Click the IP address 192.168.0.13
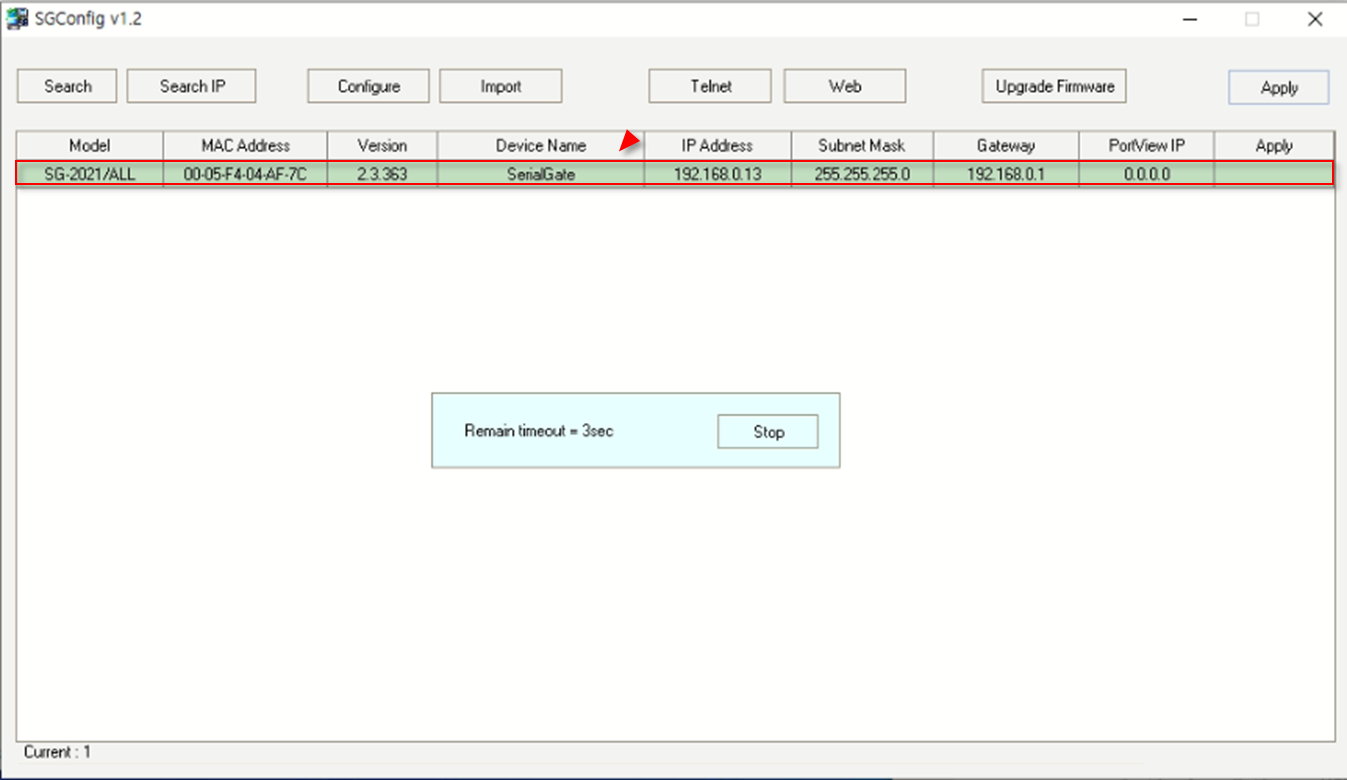 click(x=717, y=174)
